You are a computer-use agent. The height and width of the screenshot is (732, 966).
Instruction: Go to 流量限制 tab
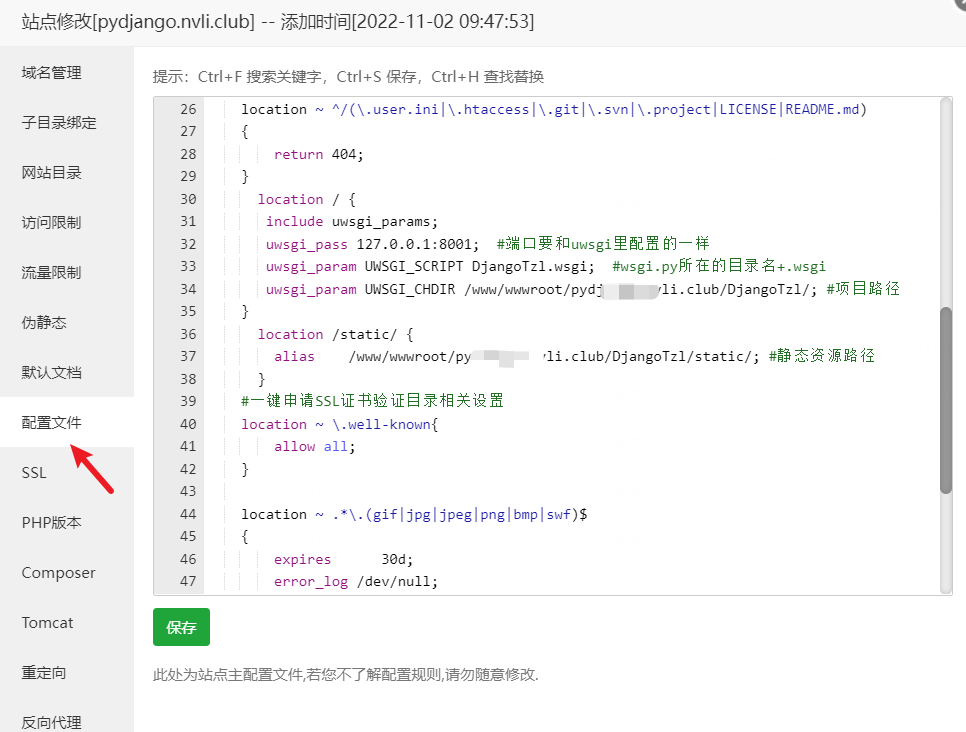pos(52,273)
